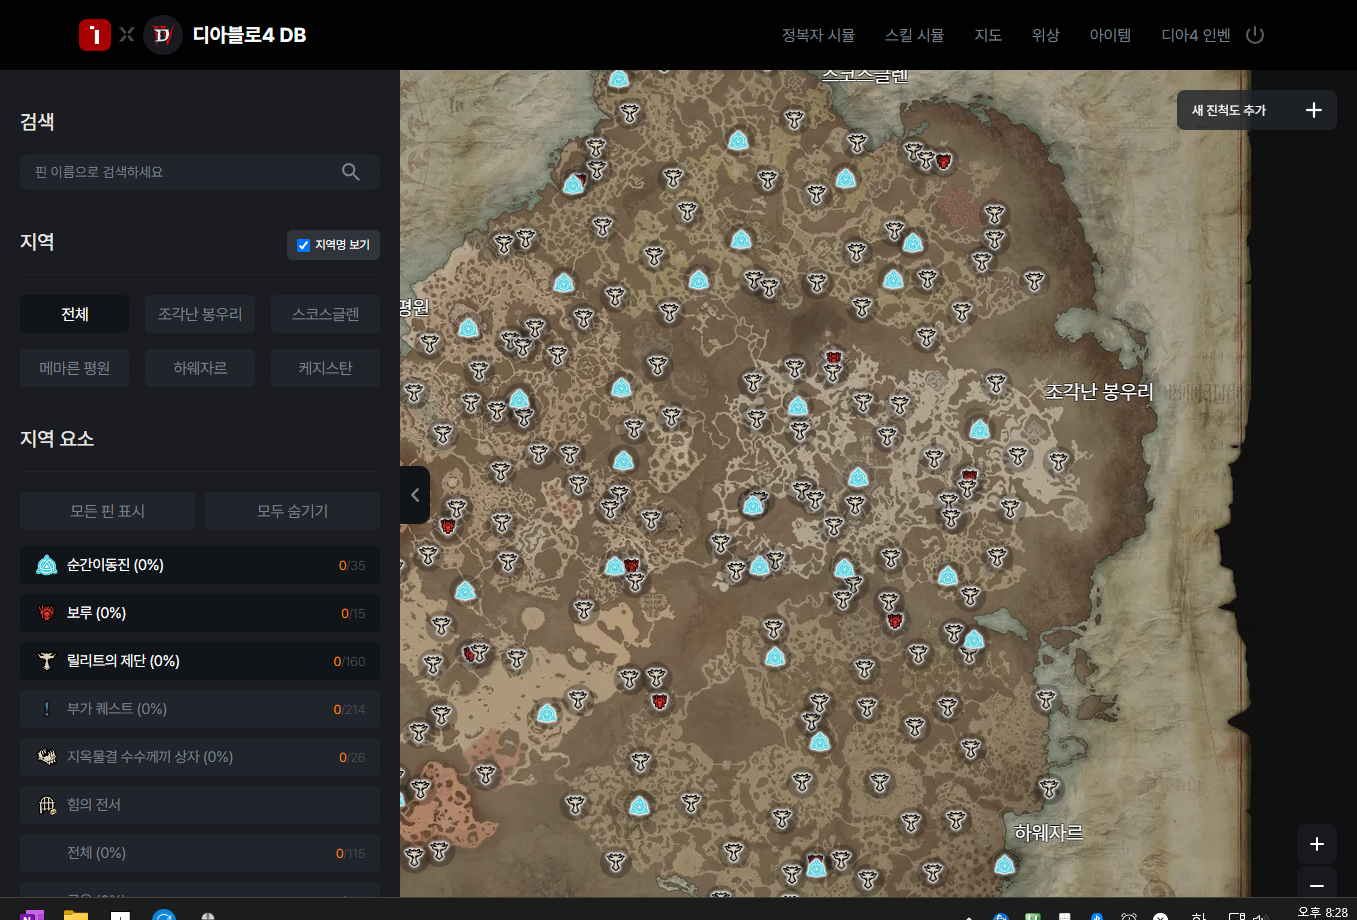
Task: Click the topmost red stronghold pin
Action: pos(942,160)
